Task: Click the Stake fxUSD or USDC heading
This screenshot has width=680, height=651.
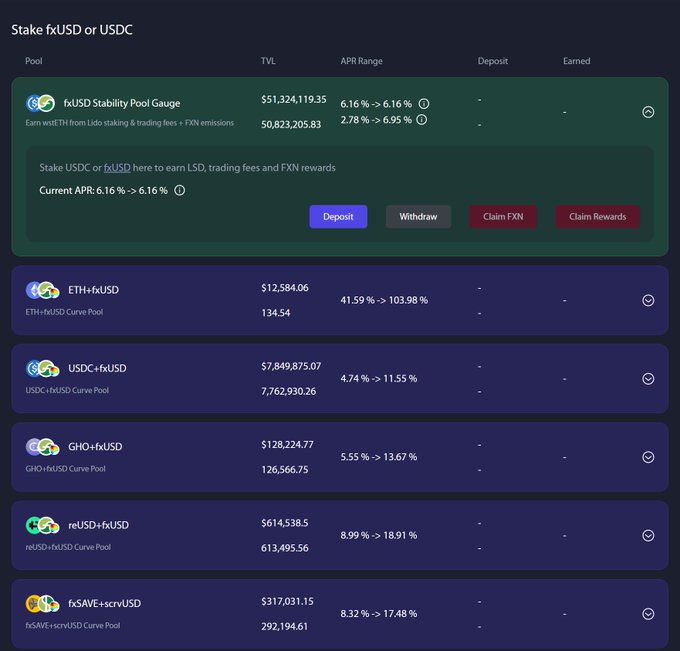Action: [72, 29]
